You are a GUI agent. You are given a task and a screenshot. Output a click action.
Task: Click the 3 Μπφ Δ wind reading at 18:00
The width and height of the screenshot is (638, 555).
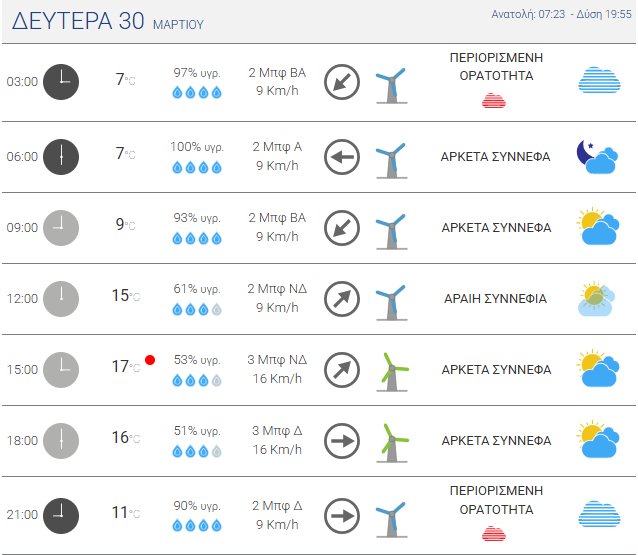277,431
